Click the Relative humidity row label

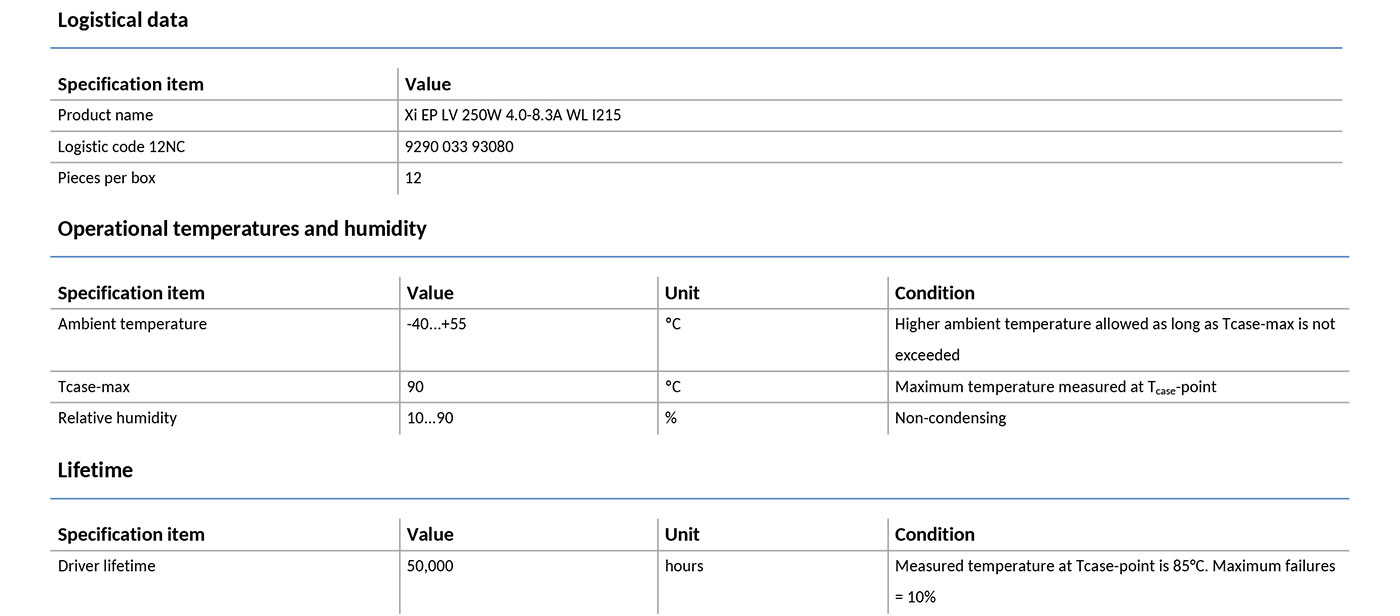coord(117,418)
